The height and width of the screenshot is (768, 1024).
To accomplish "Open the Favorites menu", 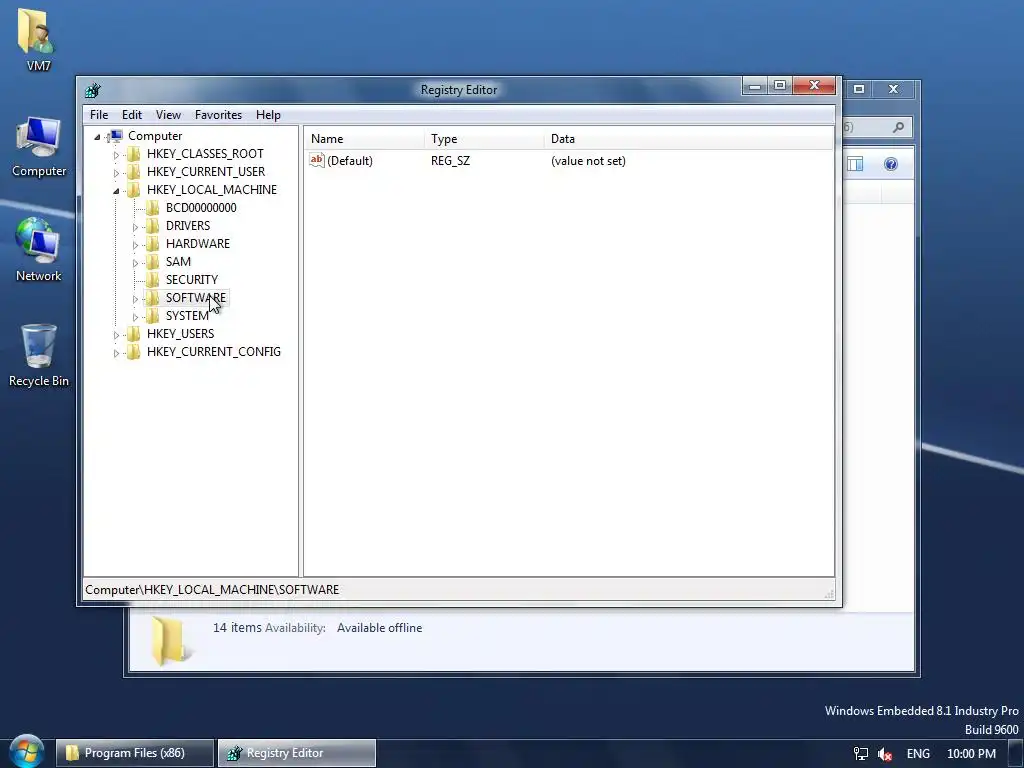I will [x=218, y=115].
